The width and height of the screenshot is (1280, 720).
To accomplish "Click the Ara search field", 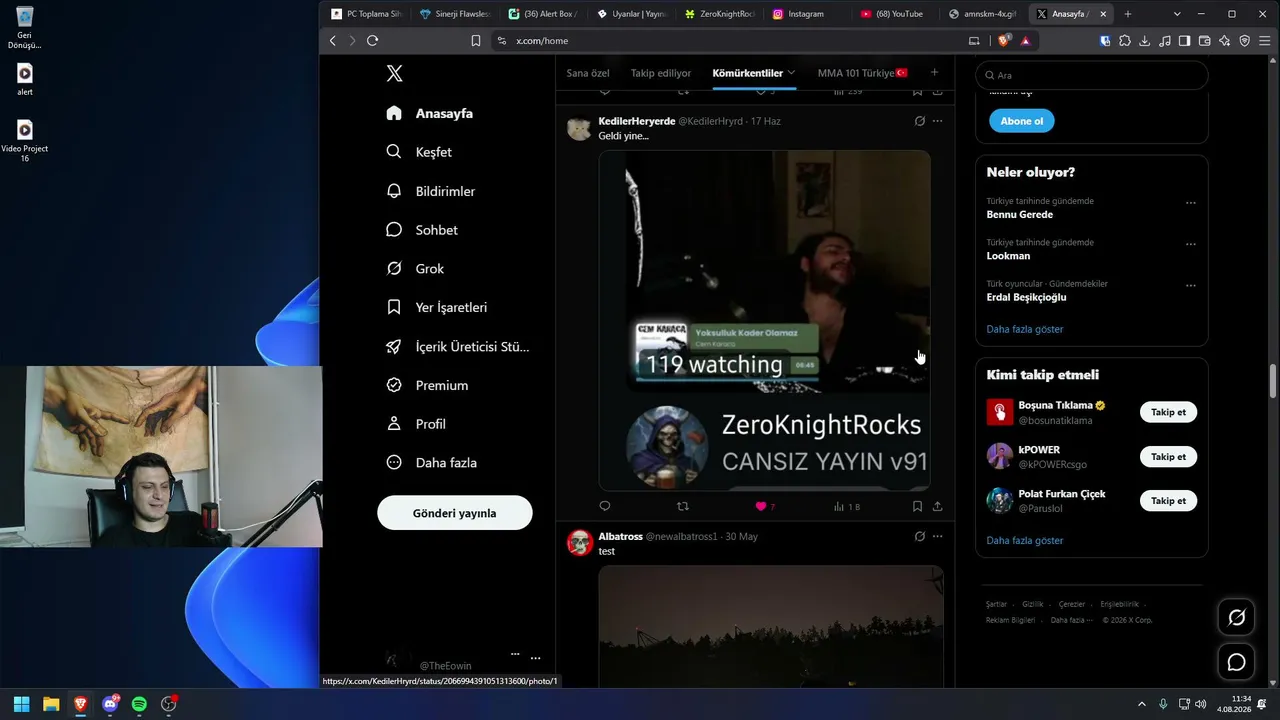I will coord(1092,75).
